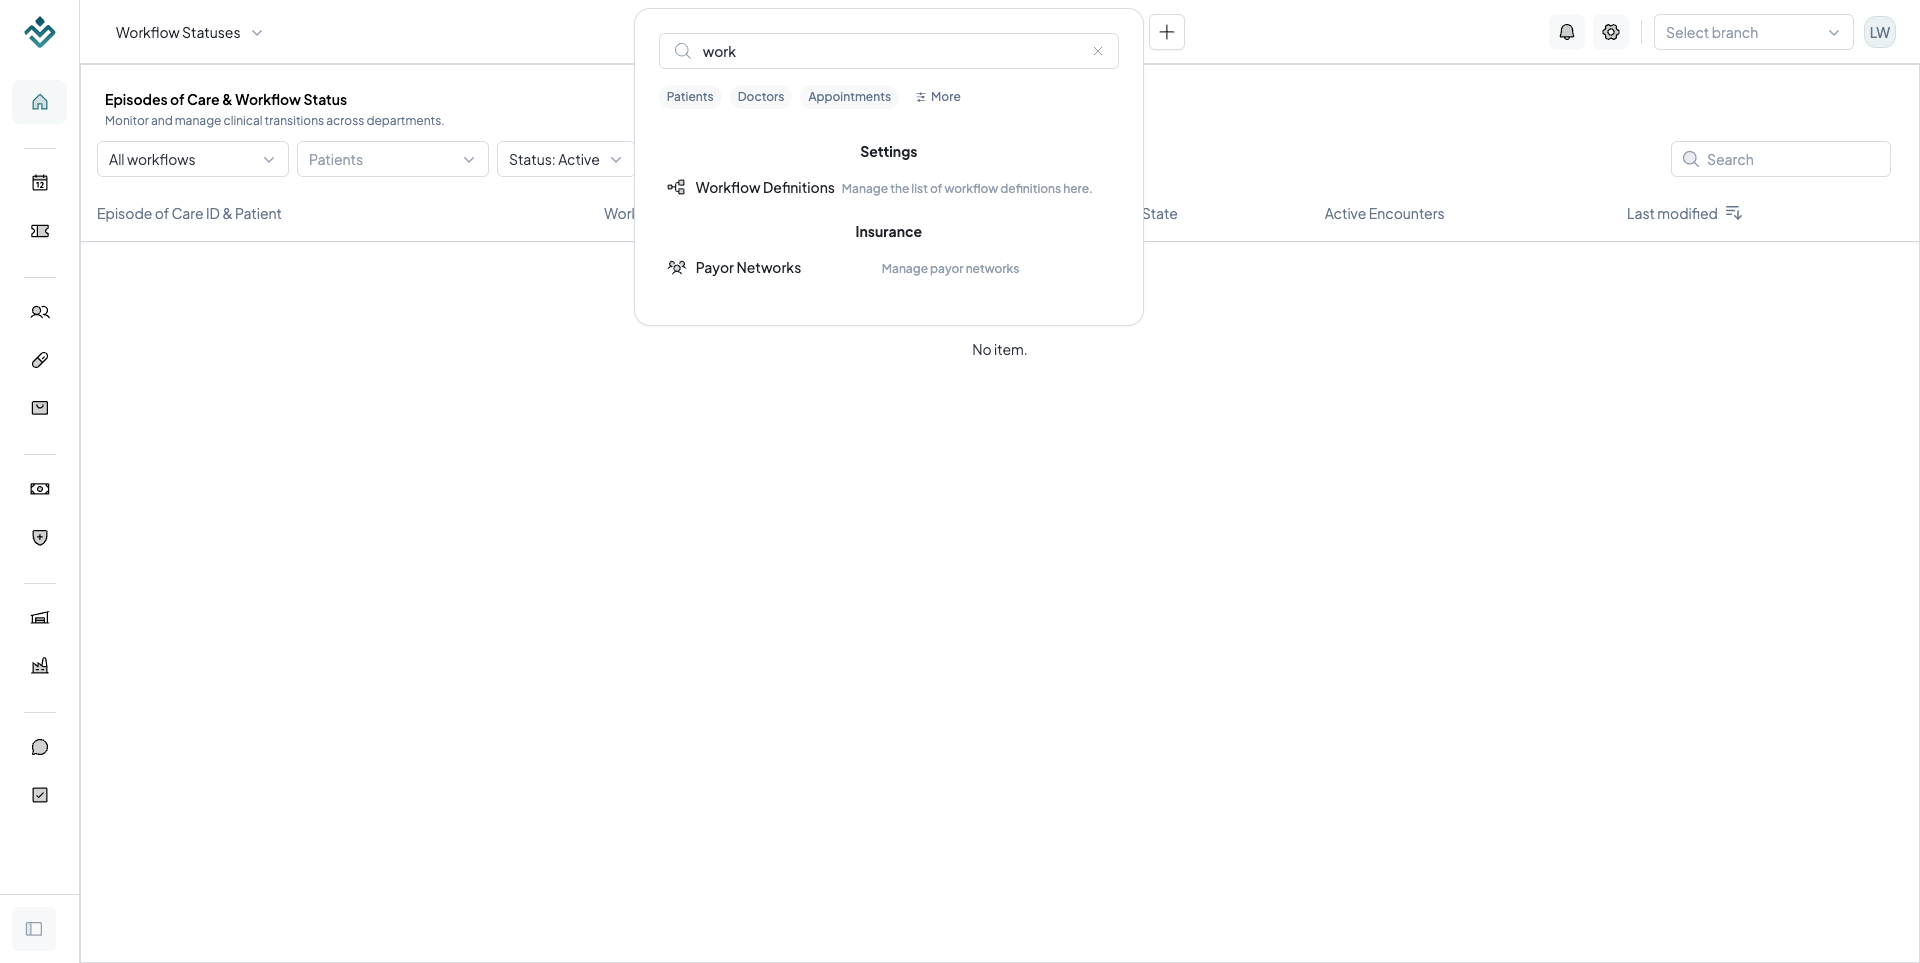Click the LW user avatar
This screenshot has height=963, width=1920.
coord(1880,32)
